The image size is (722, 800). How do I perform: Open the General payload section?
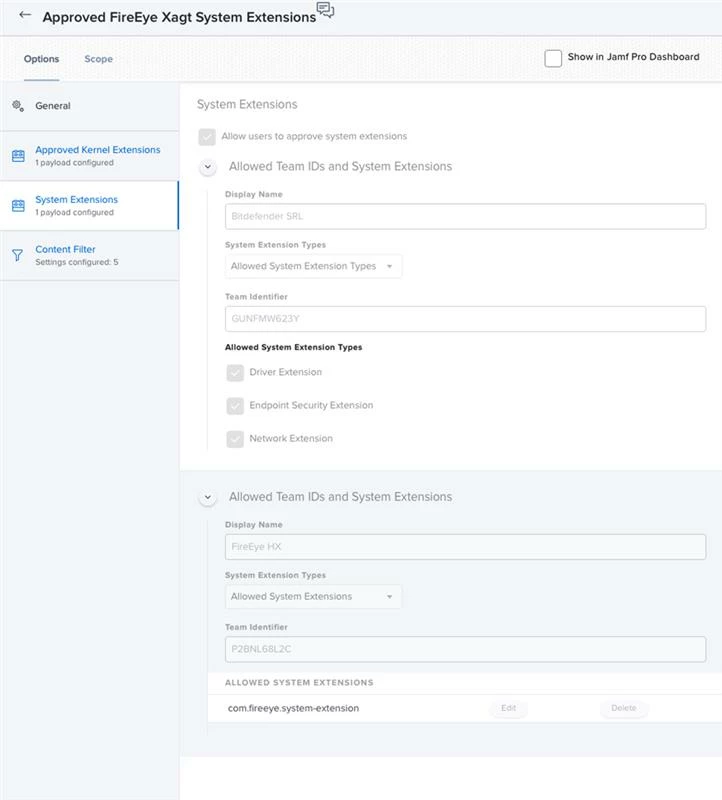pyautogui.click(x=89, y=106)
